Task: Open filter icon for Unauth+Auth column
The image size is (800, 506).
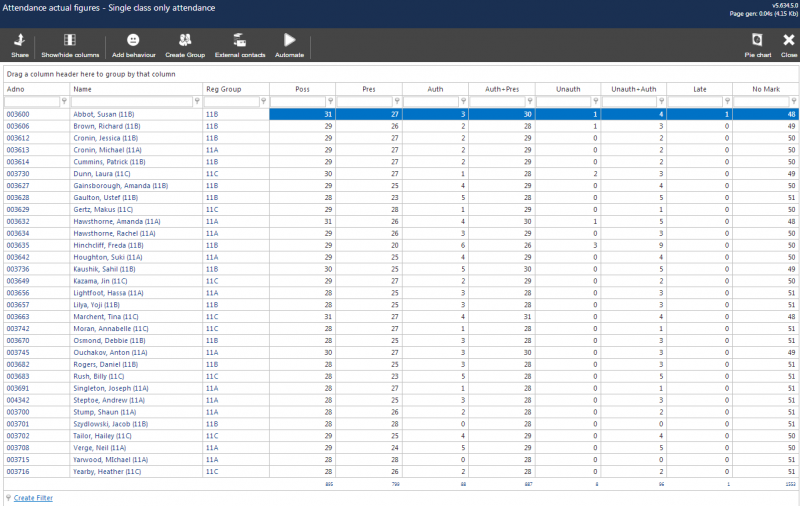Action: click(x=662, y=101)
